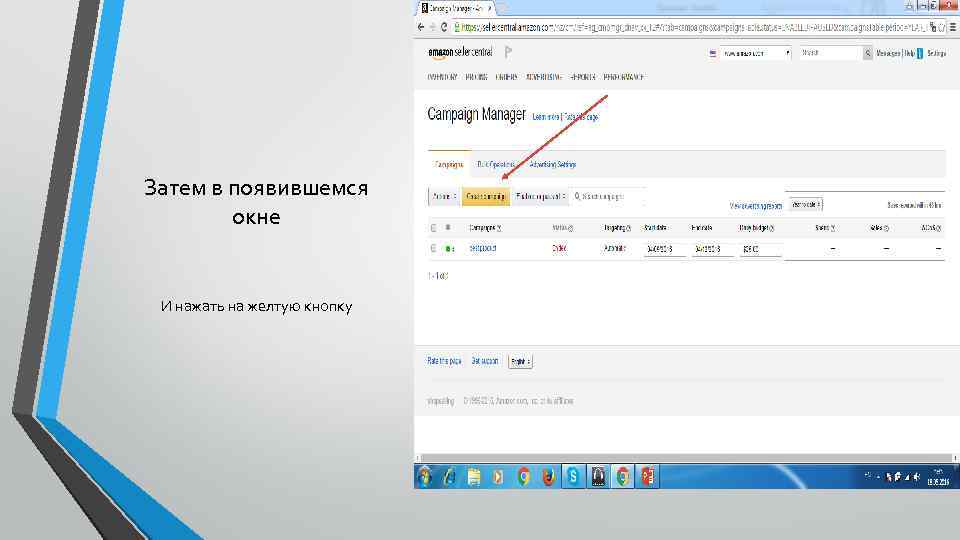
Task: Open the marketplace selector dropdown
Action: [x=754, y=53]
